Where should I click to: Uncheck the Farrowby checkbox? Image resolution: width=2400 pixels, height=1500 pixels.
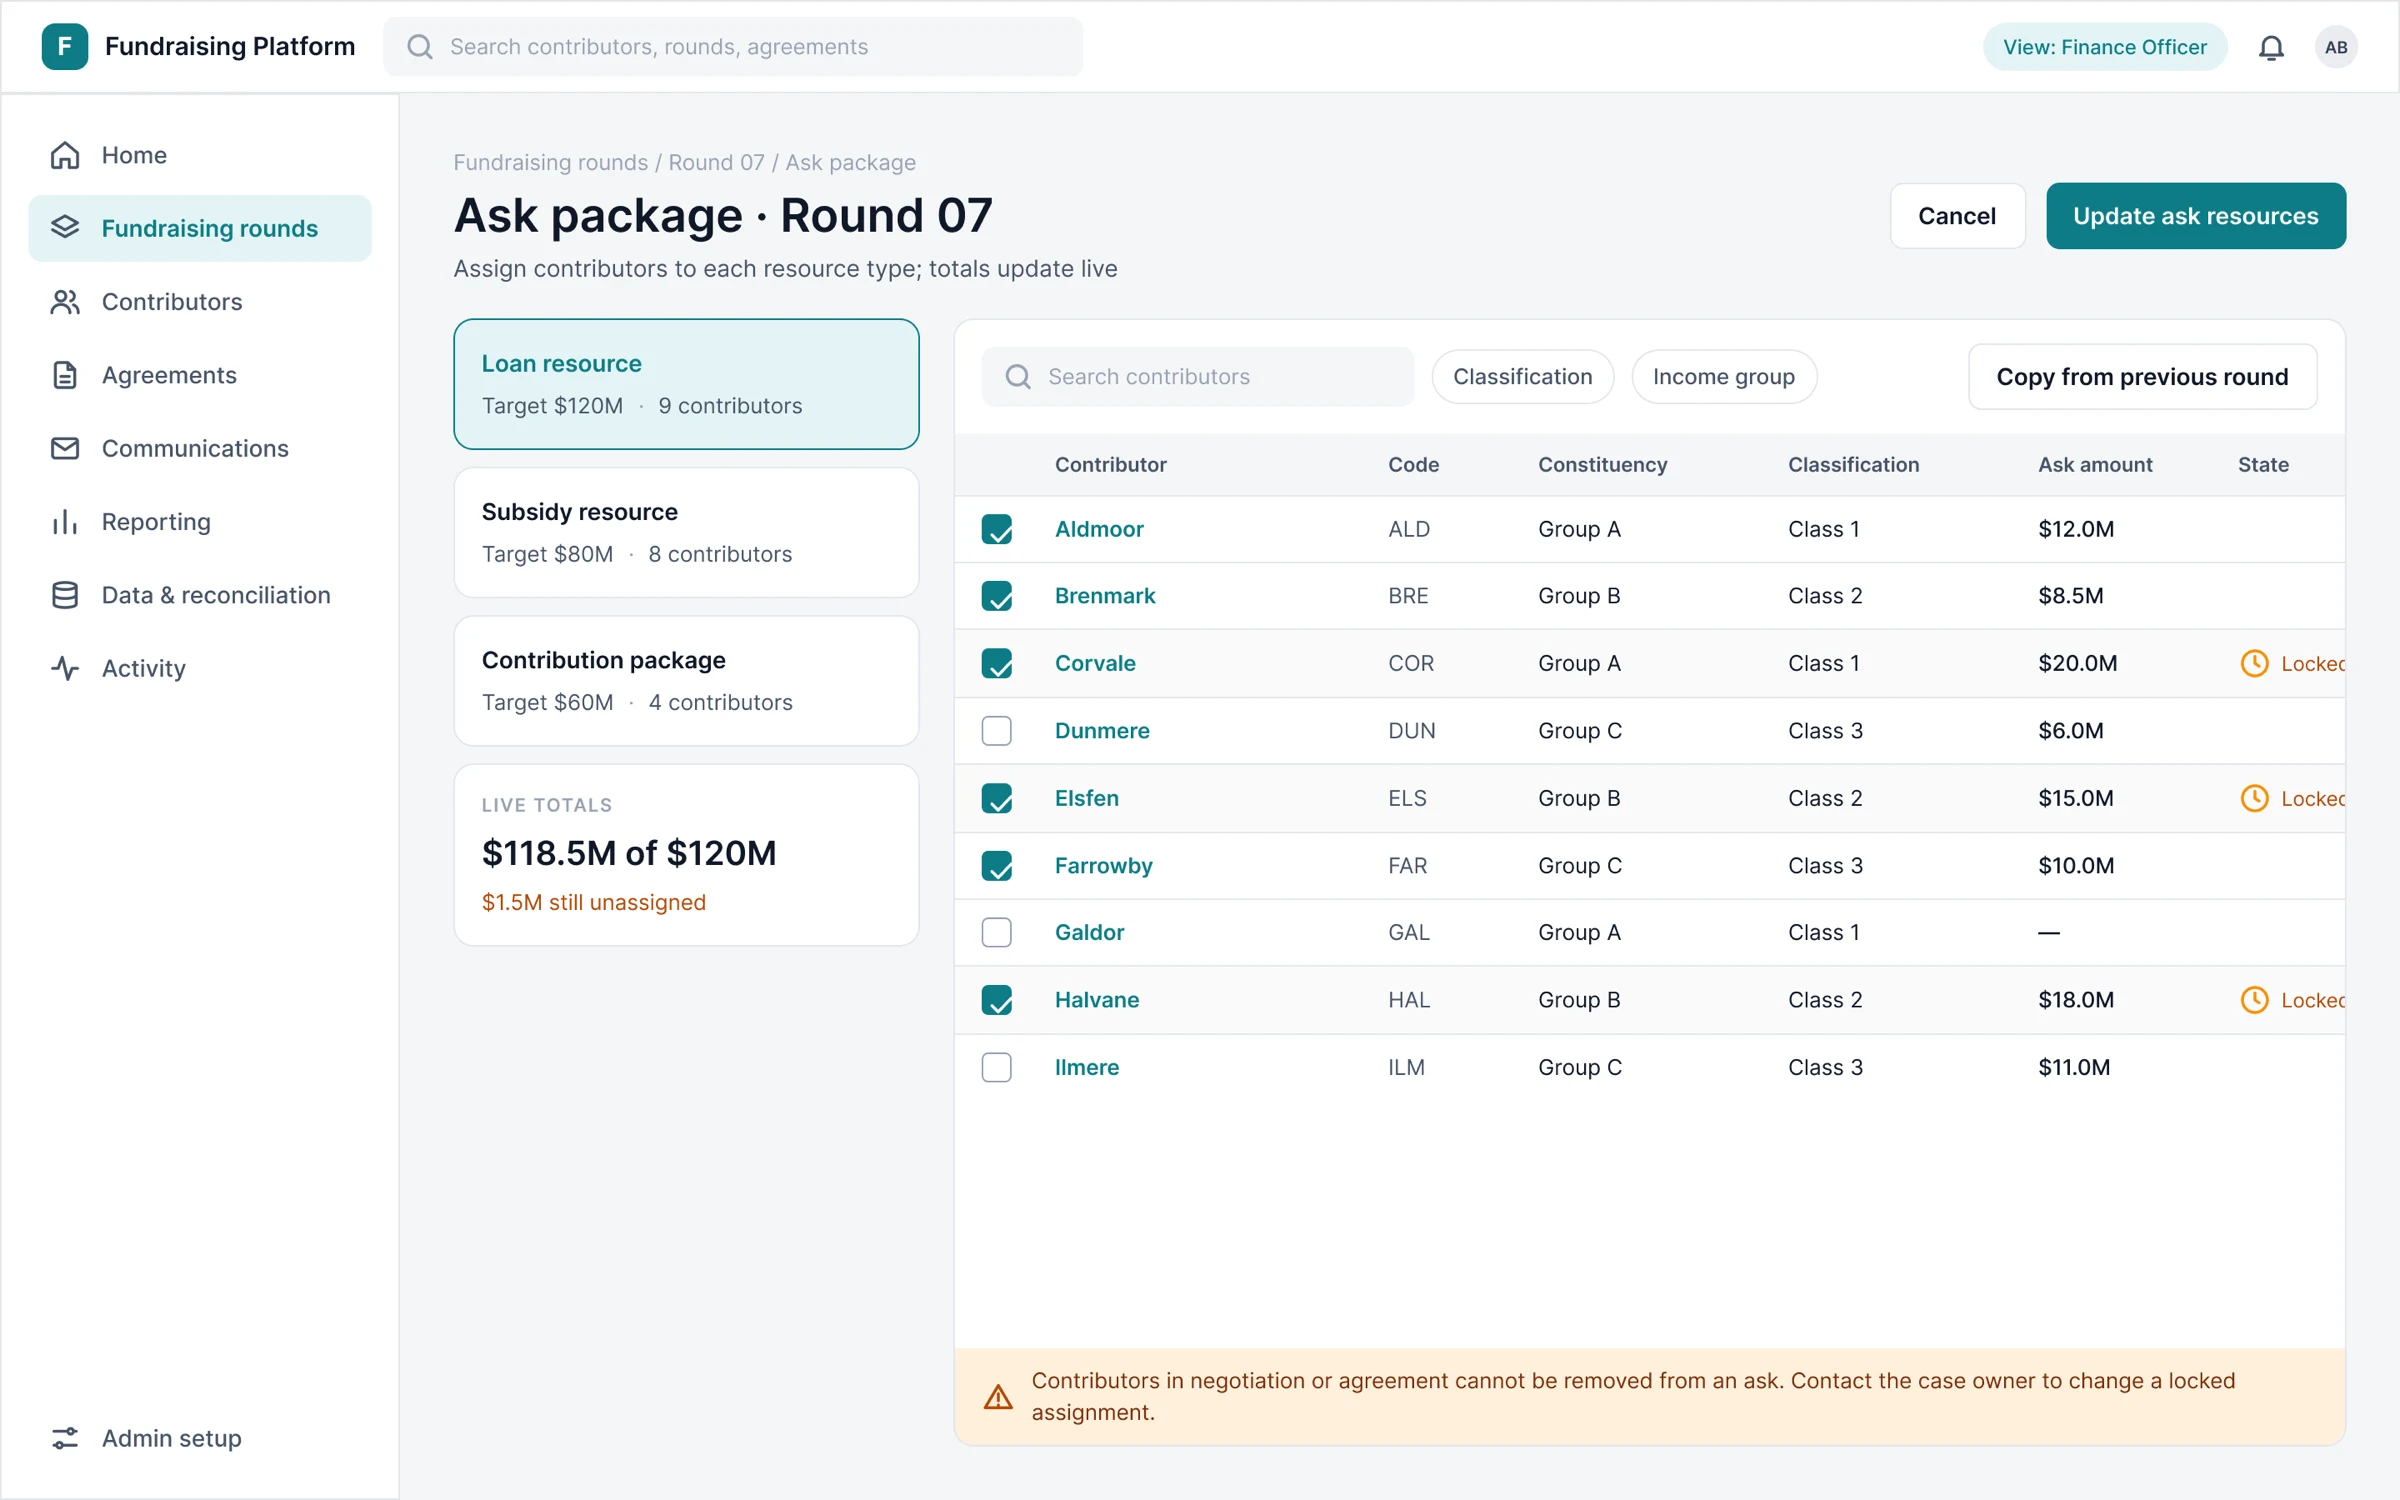pyautogui.click(x=997, y=866)
